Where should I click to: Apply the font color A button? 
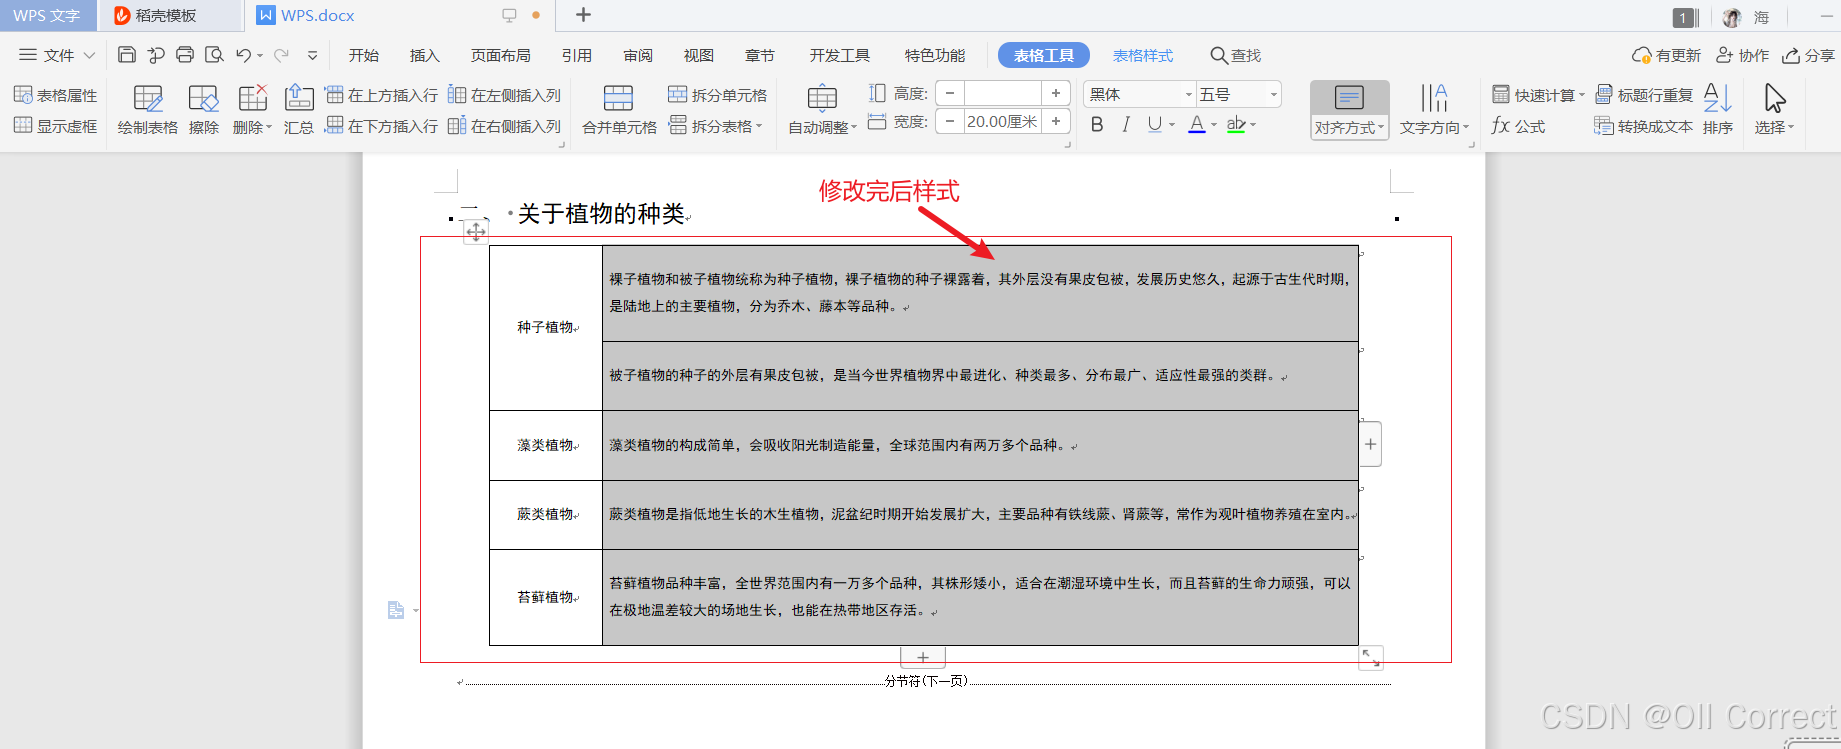(1196, 124)
